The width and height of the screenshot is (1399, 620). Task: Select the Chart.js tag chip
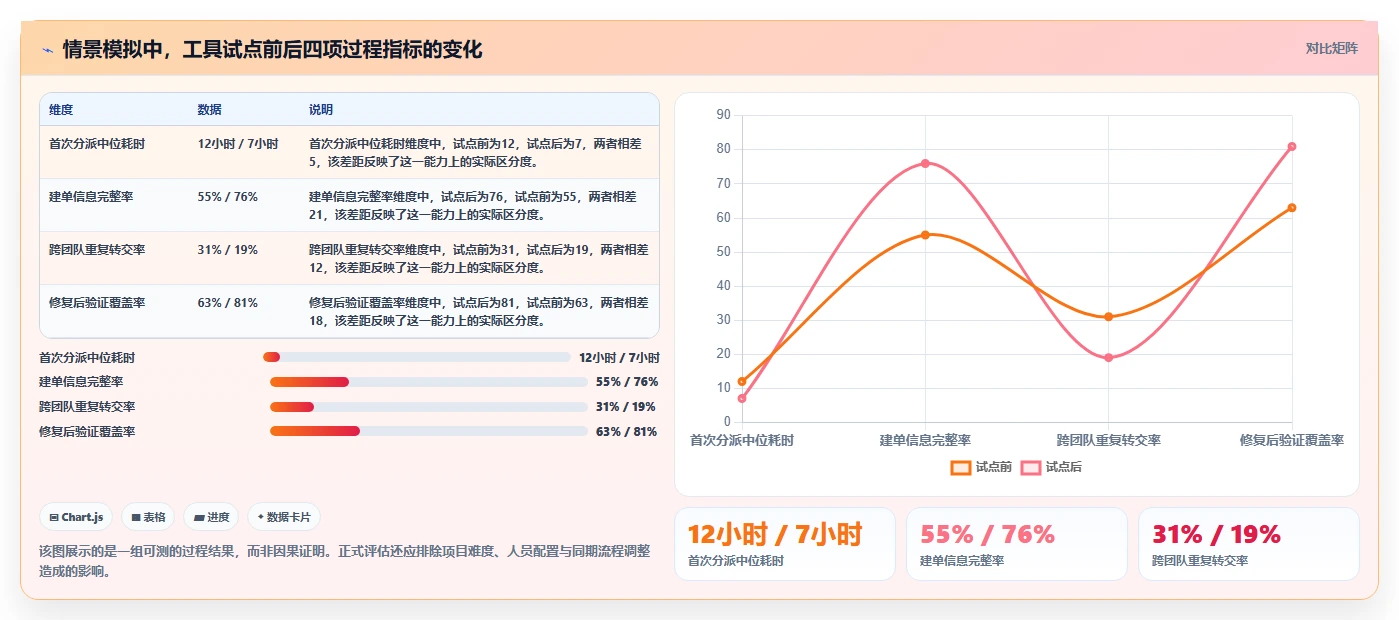pos(76,517)
